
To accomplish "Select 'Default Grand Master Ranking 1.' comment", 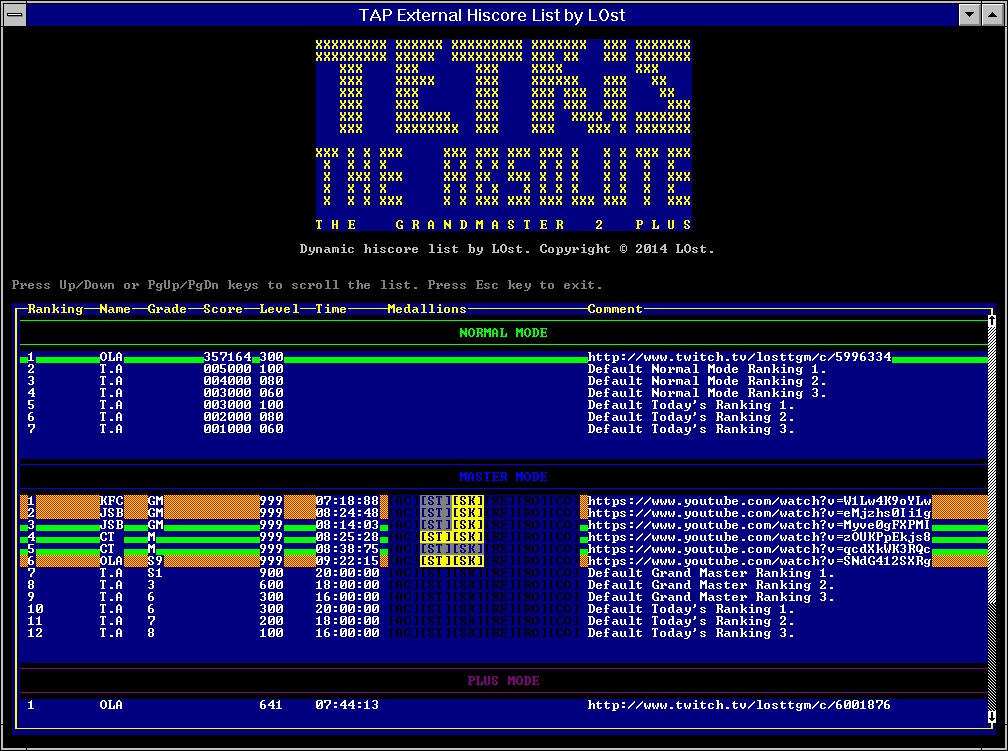I will click(x=711, y=573).
